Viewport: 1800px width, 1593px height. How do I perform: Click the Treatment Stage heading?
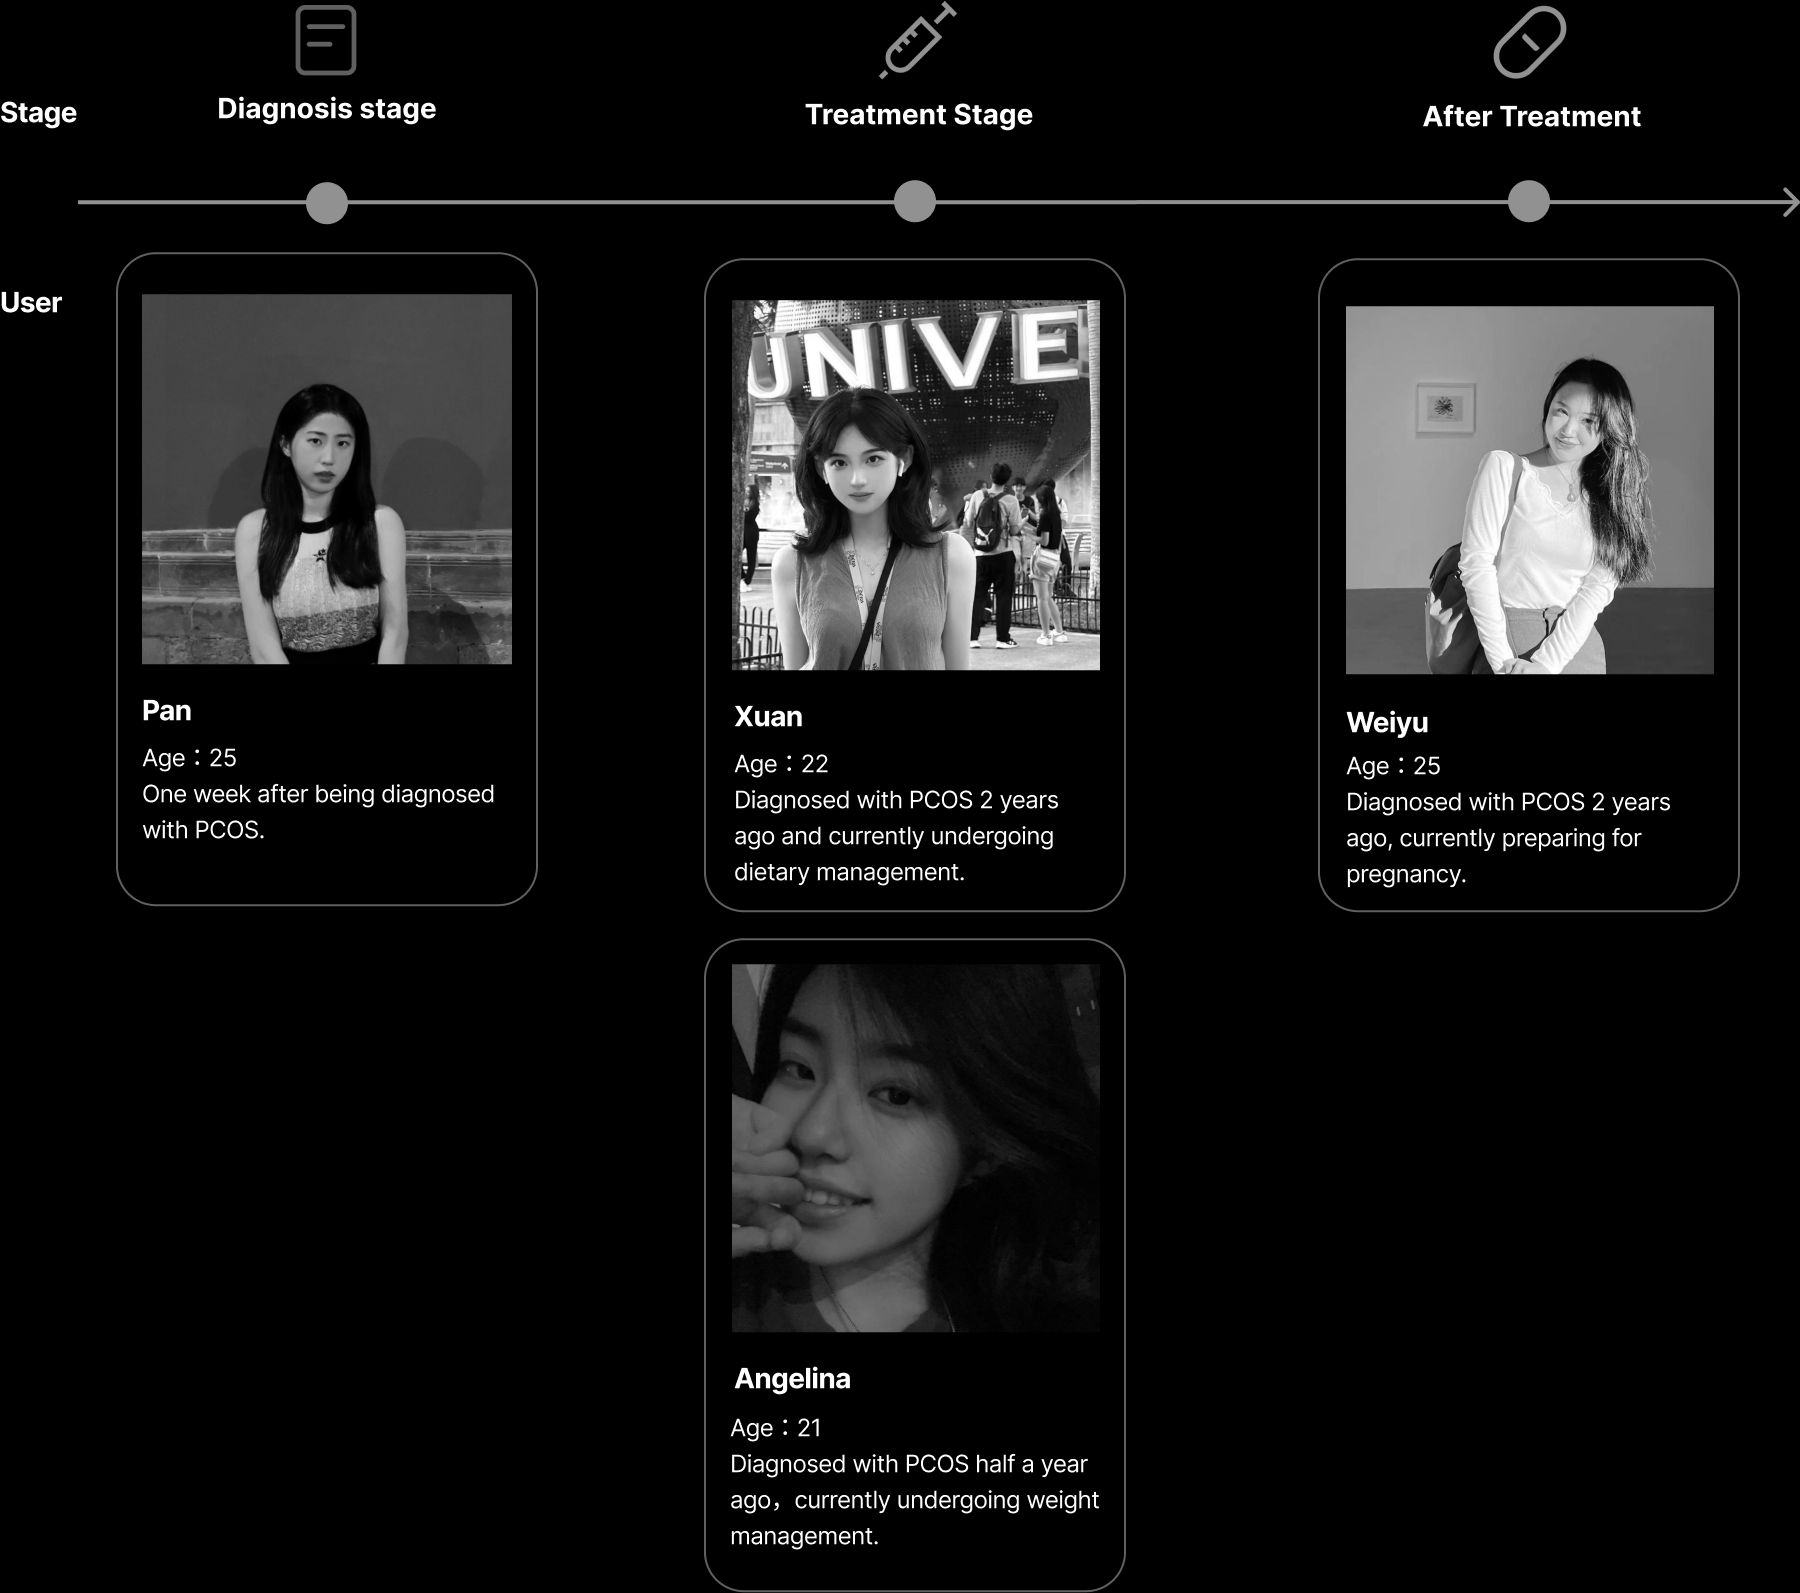click(x=919, y=115)
